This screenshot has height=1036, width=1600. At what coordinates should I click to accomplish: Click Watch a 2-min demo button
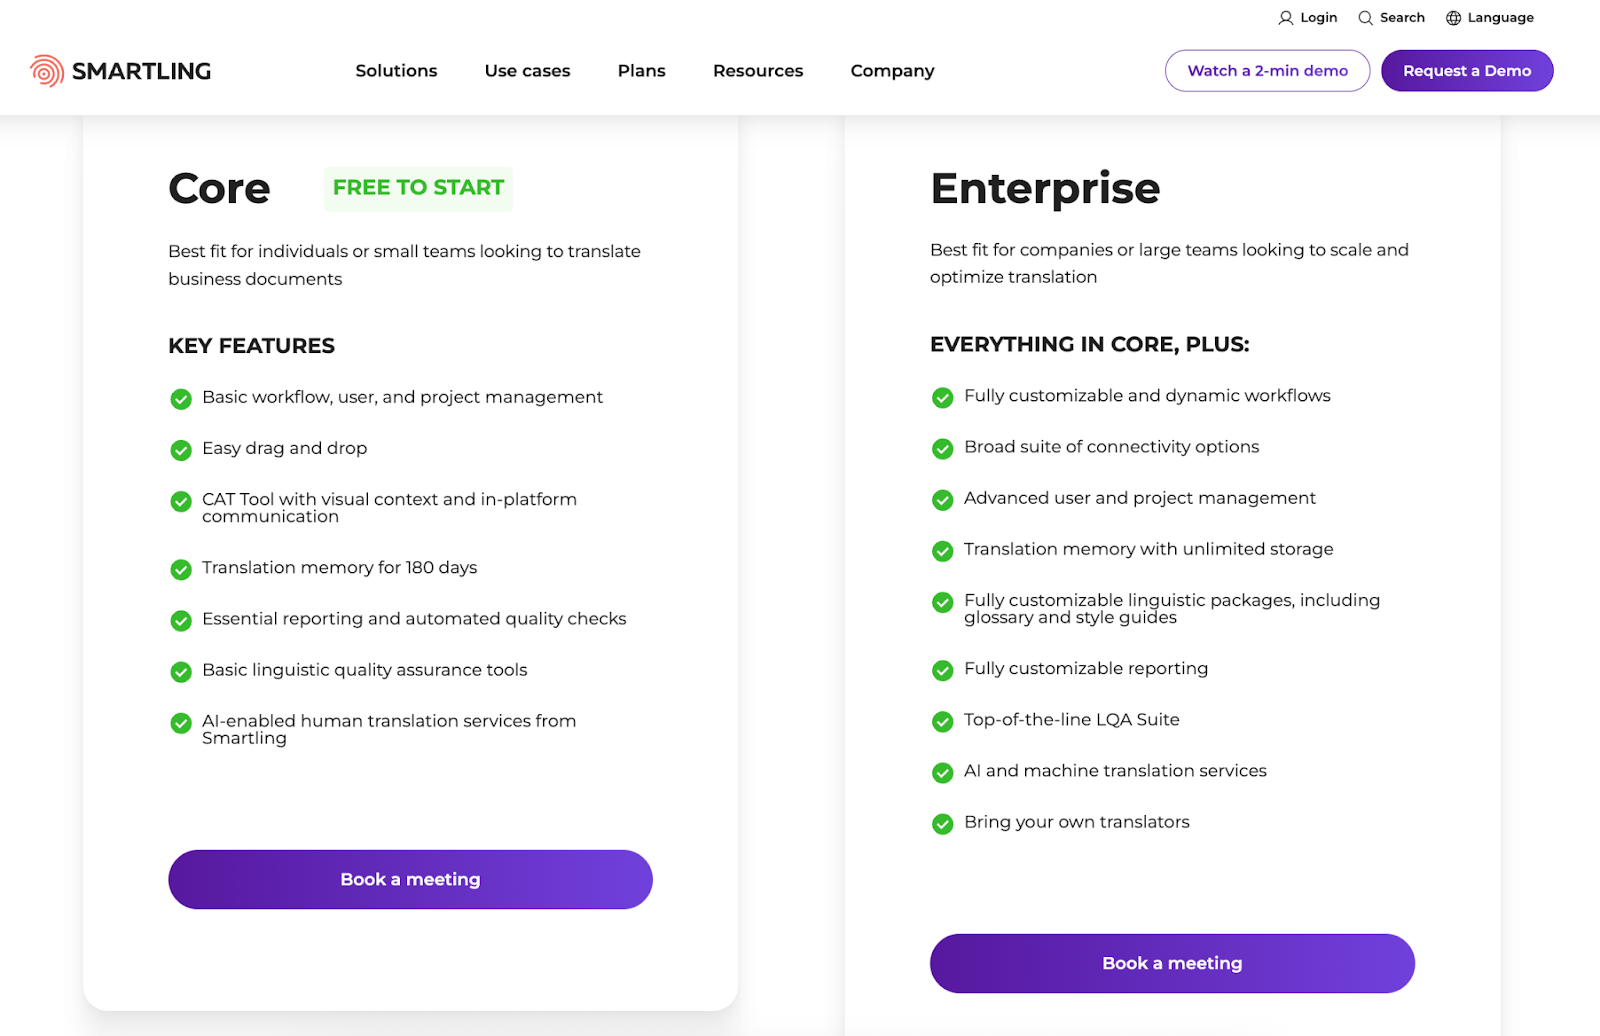[1267, 71]
